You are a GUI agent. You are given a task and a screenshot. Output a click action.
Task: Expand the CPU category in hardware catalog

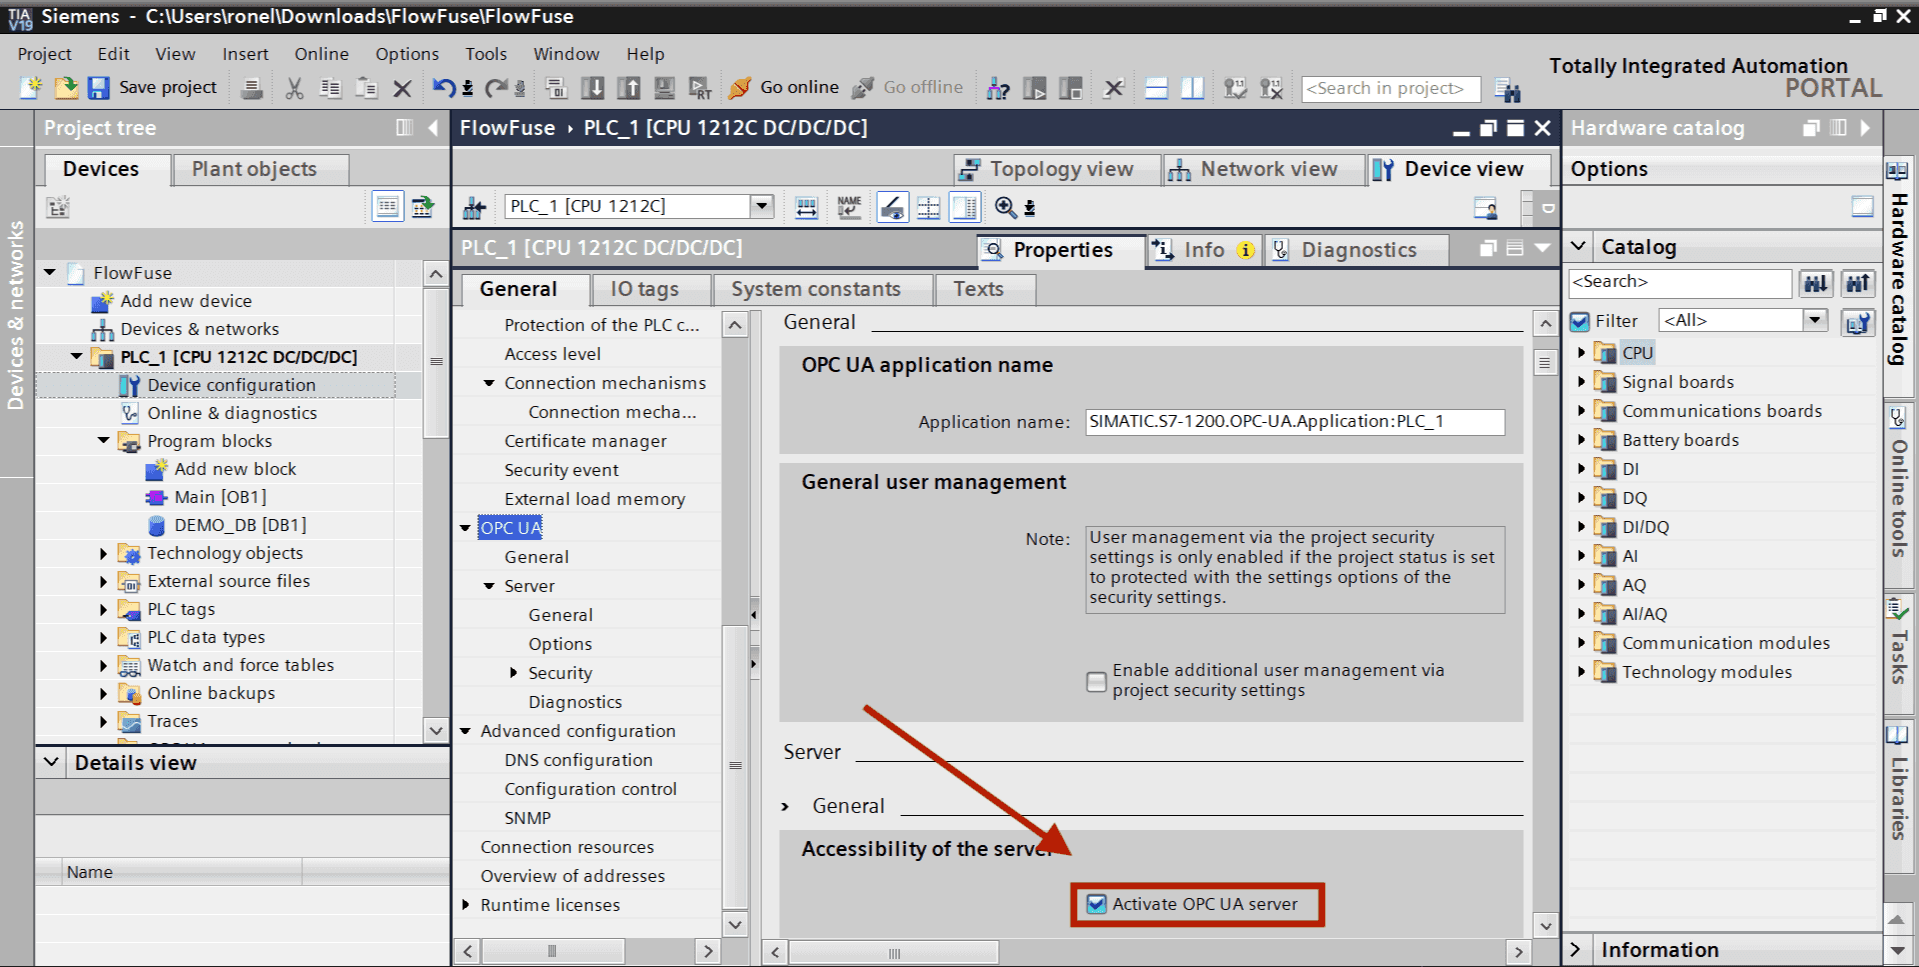point(1581,352)
